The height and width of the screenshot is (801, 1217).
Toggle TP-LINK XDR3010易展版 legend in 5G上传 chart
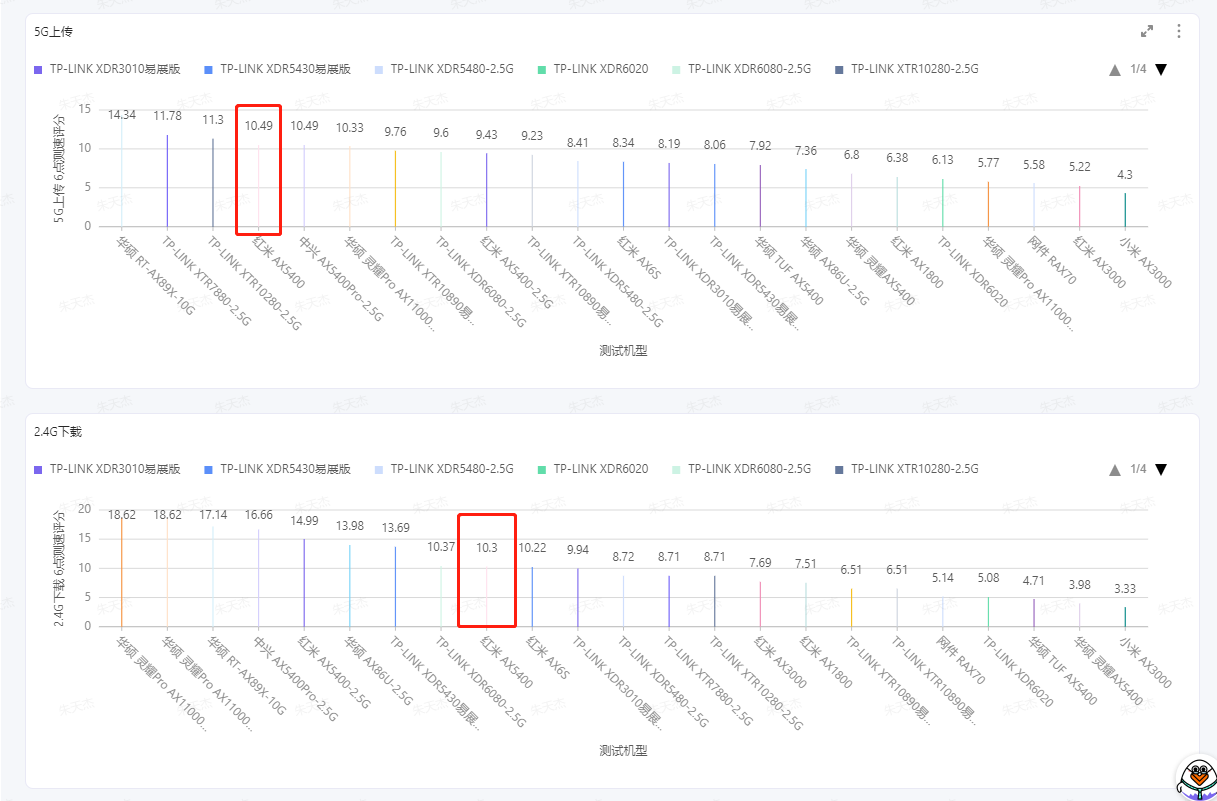click(107, 69)
